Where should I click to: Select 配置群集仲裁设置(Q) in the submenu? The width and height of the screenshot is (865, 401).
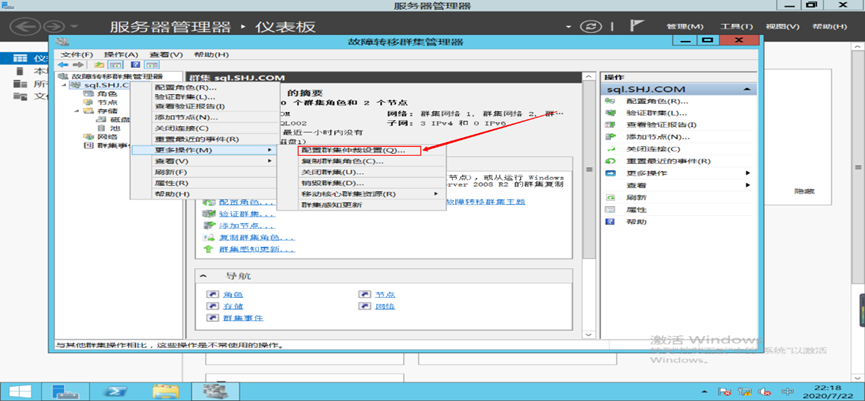click(359, 150)
